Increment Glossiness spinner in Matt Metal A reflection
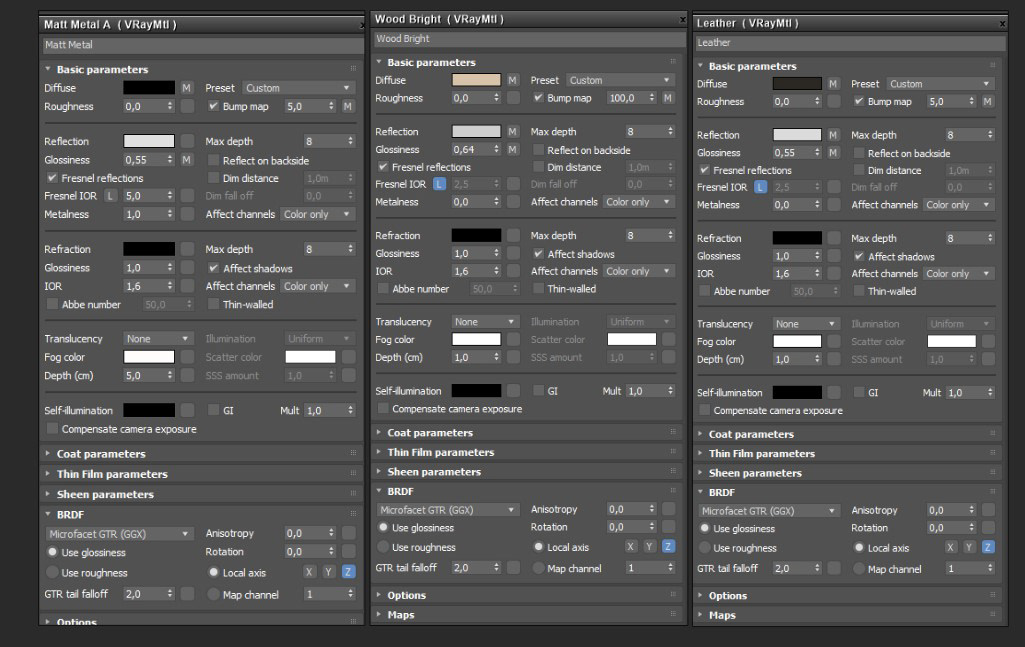Viewport: 1025px width, 647px height. tap(170, 157)
